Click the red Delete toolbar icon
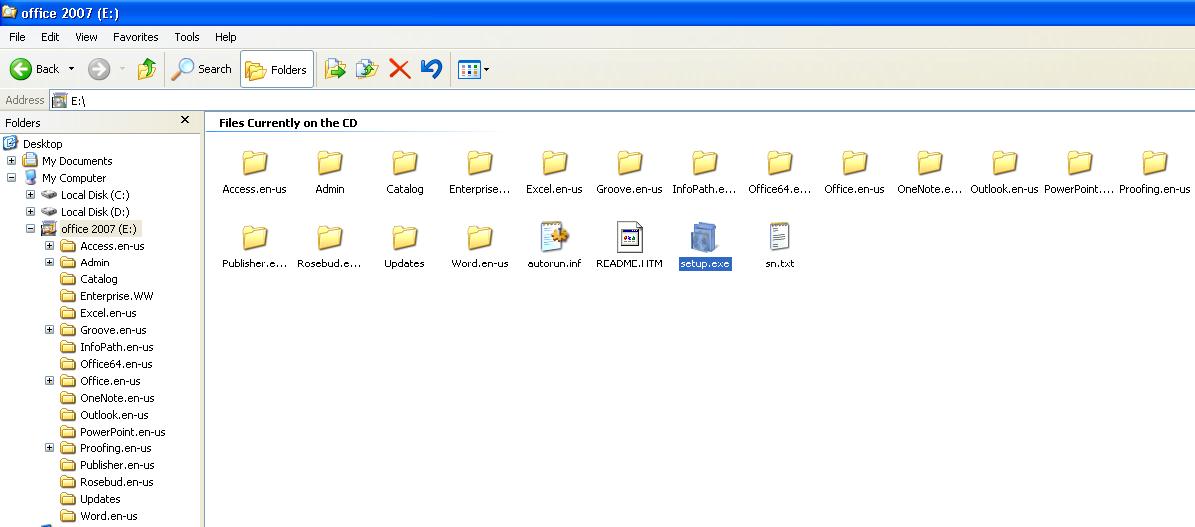 coord(399,69)
